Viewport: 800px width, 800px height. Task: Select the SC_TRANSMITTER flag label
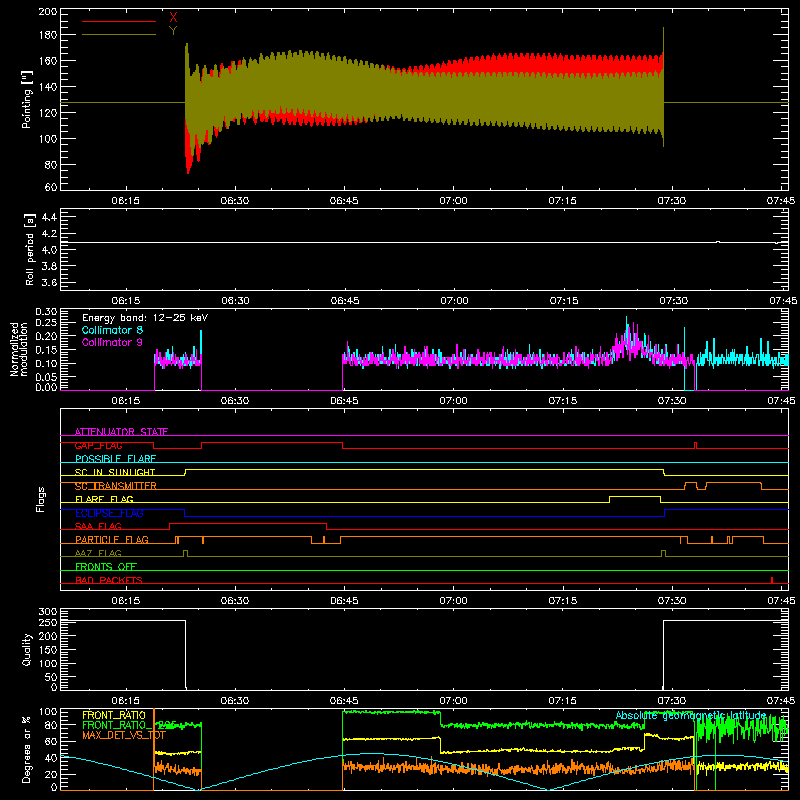pos(116,486)
